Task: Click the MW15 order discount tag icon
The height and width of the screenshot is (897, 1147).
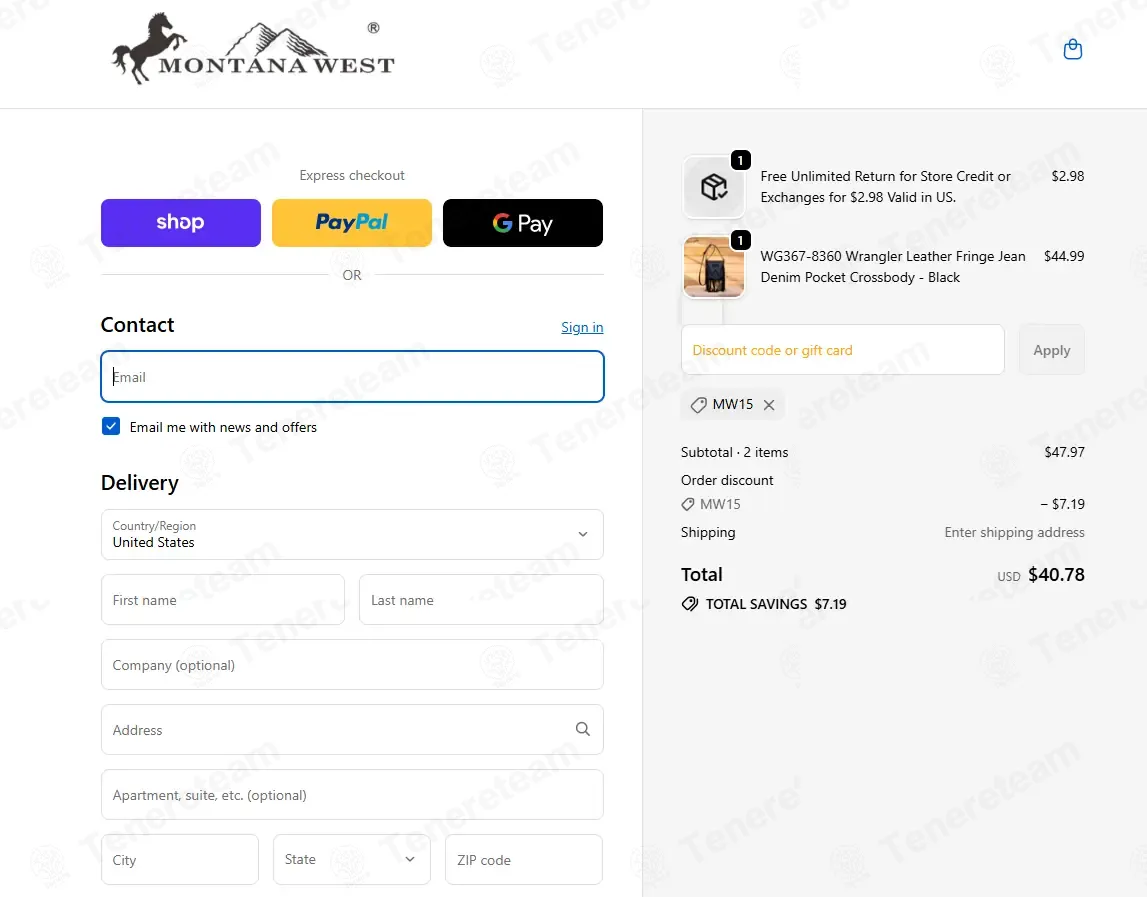Action: 688,504
